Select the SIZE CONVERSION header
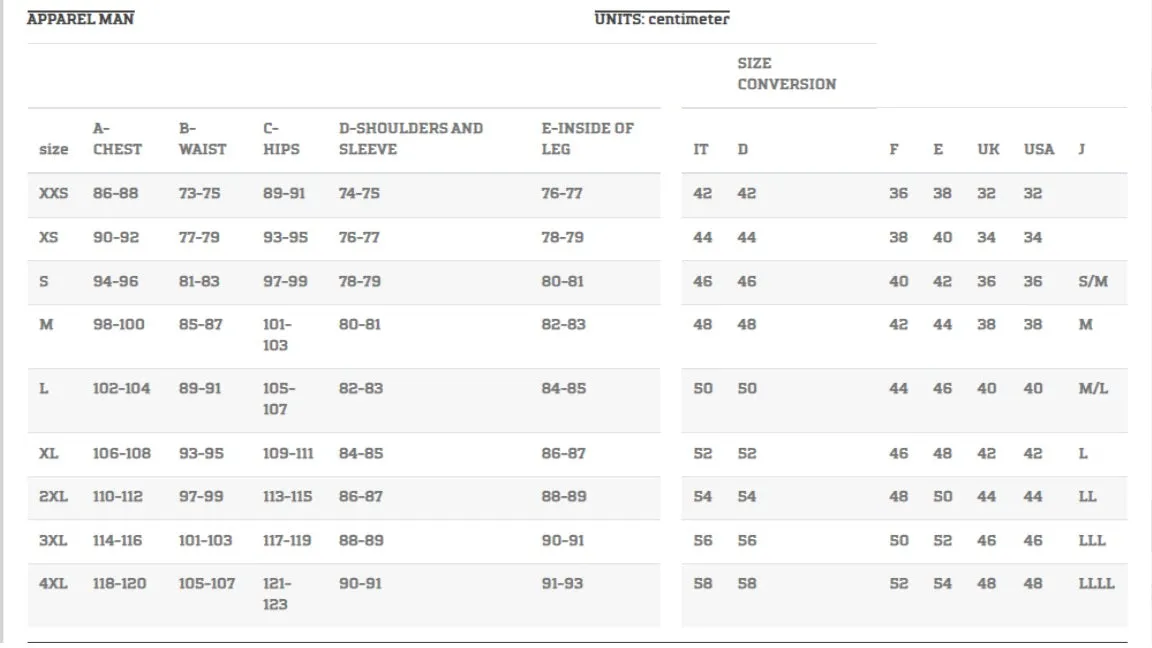1152x648 pixels. tap(787, 74)
